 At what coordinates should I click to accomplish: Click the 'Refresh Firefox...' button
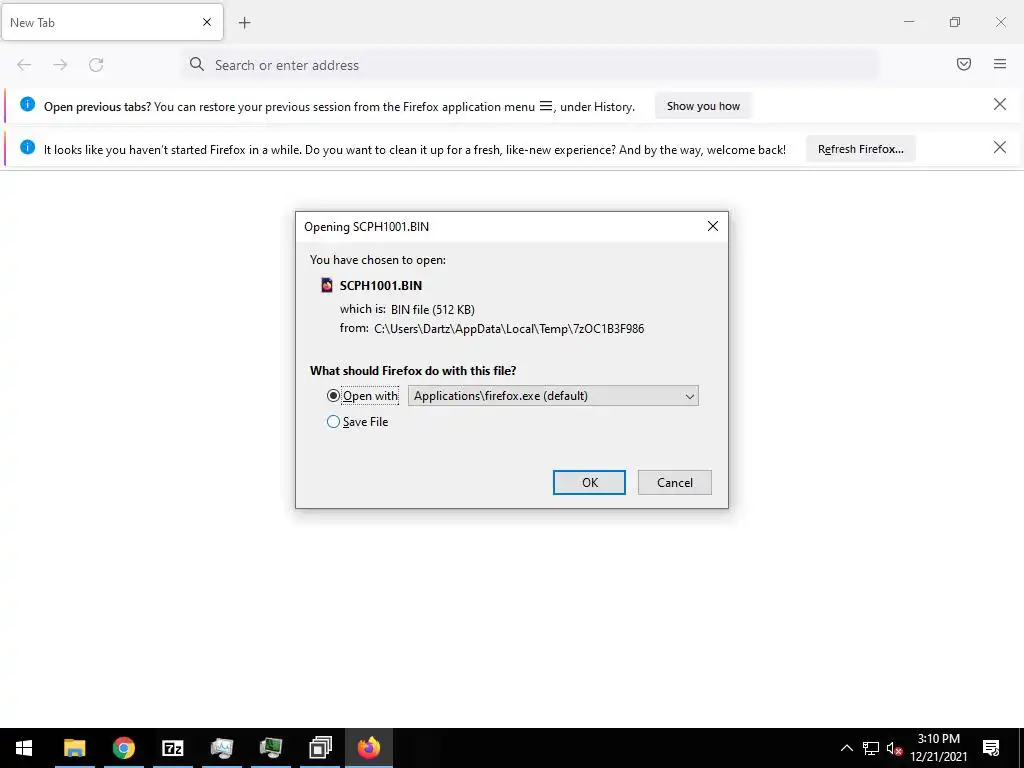click(x=861, y=149)
